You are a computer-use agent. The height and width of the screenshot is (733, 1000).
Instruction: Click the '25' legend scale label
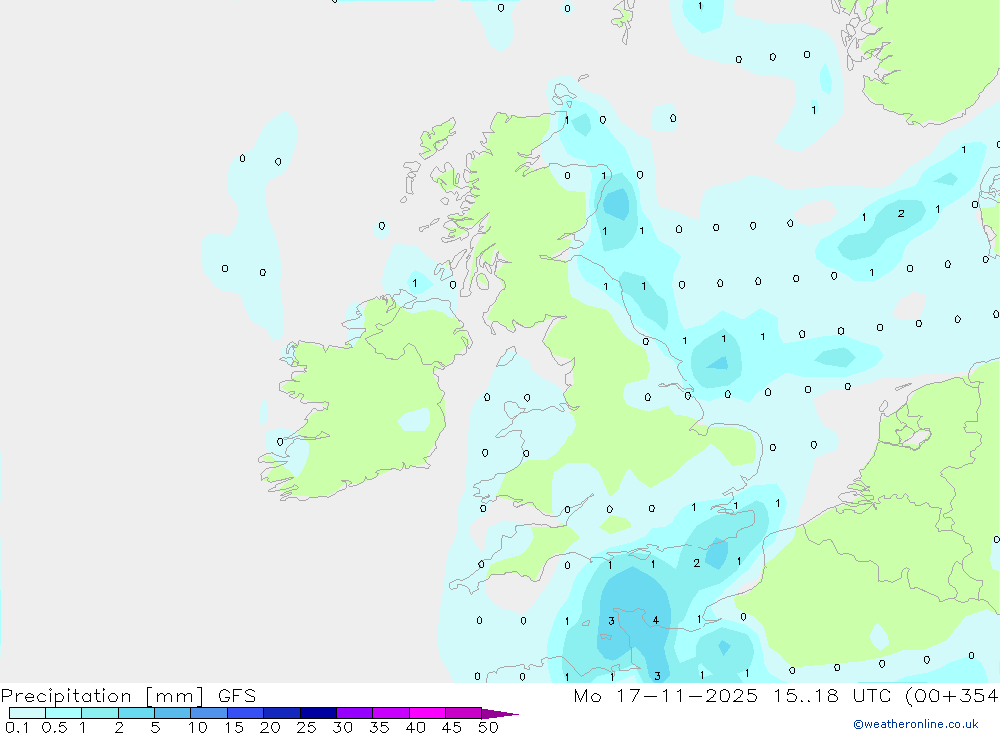point(306,727)
